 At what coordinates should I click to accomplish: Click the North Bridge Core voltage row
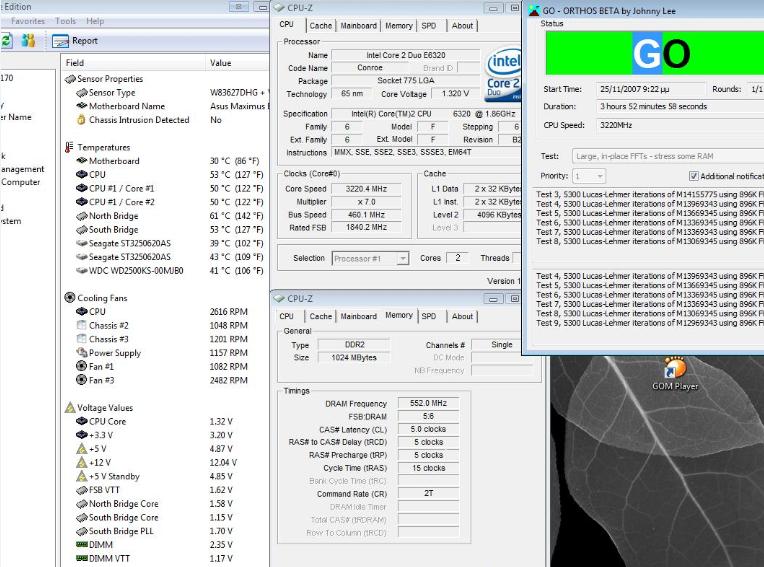click(x=166, y=504)
